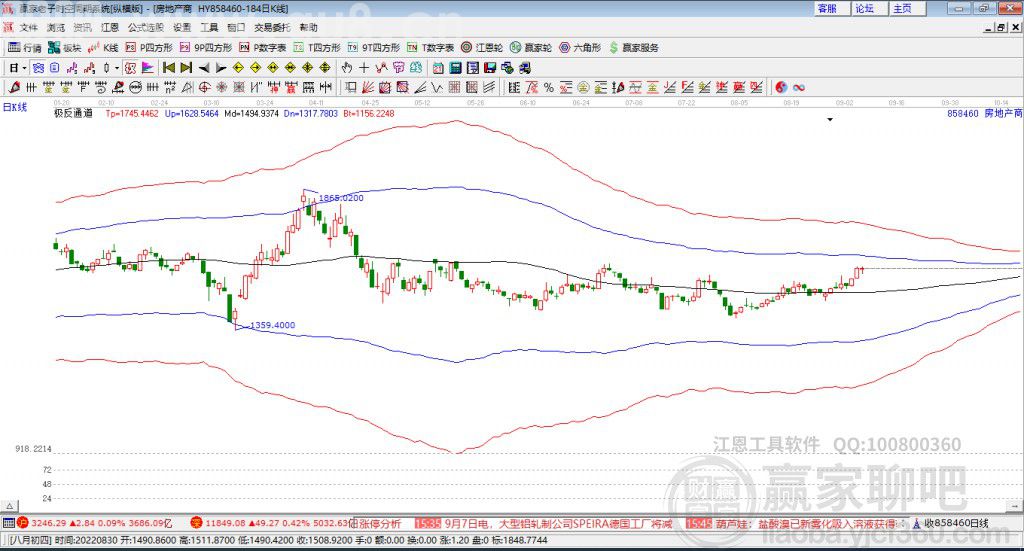Open the 板块 sector panel
1024x551 pixels.
point(65,48)
